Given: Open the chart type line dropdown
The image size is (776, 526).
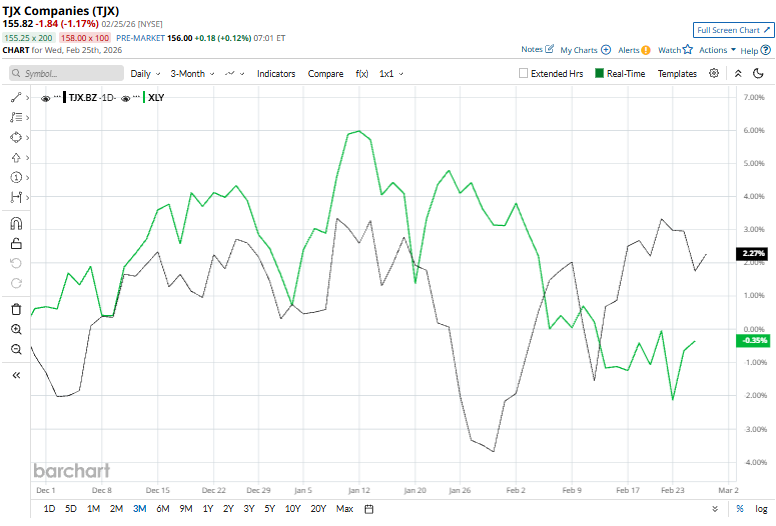Looking at the screenshot, I should [235, 74].
